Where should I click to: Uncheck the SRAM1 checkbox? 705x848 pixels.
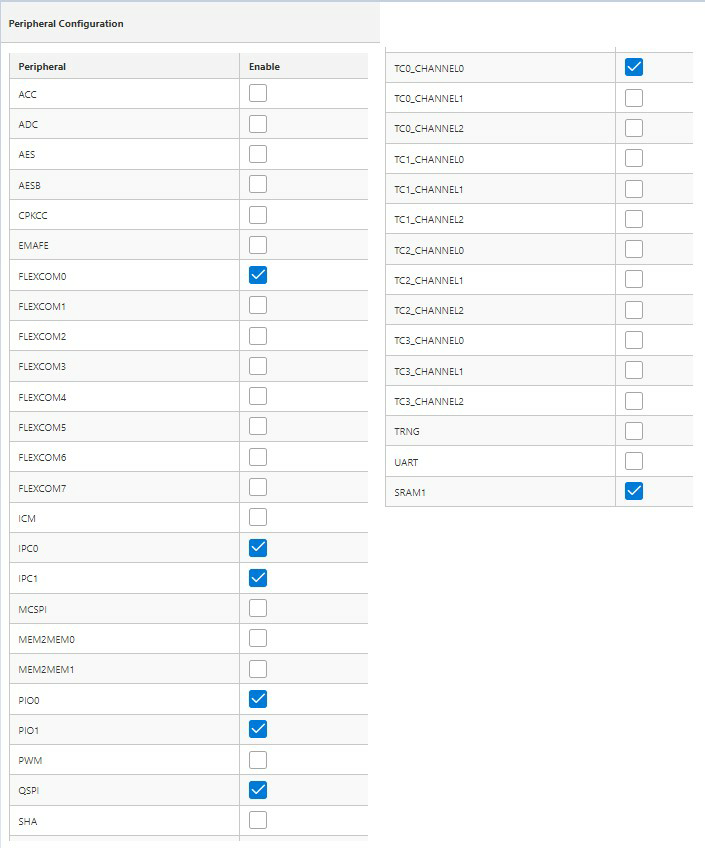pos(633,491)
